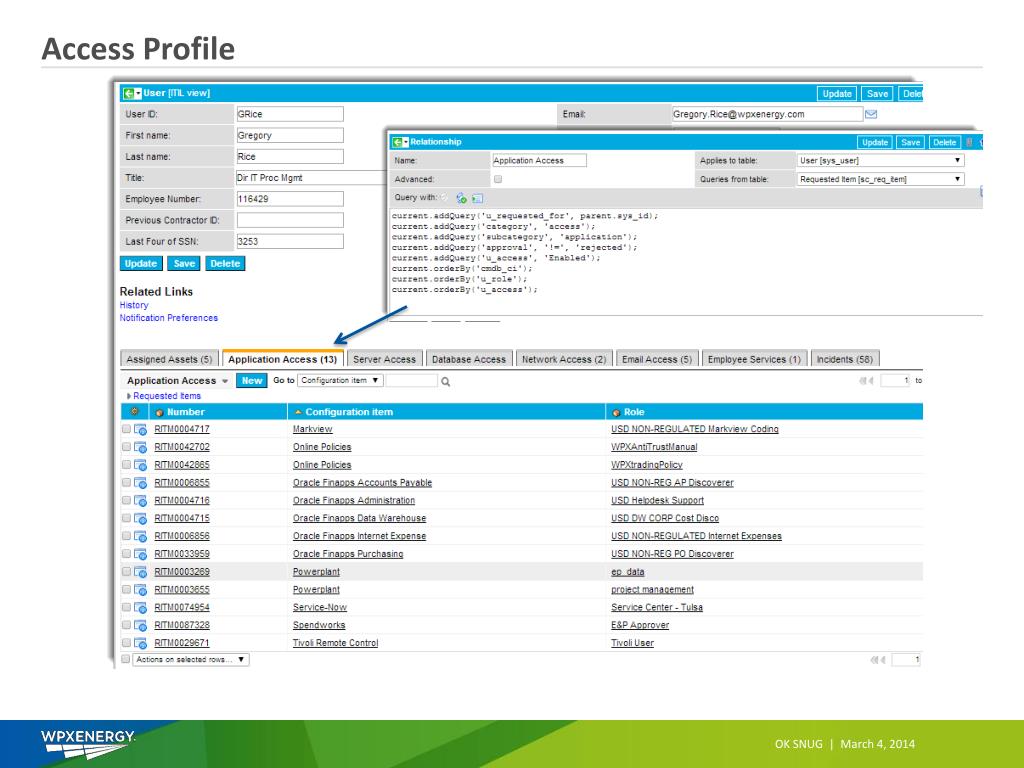Open preview icon for RITM0004717

point(140,429)
